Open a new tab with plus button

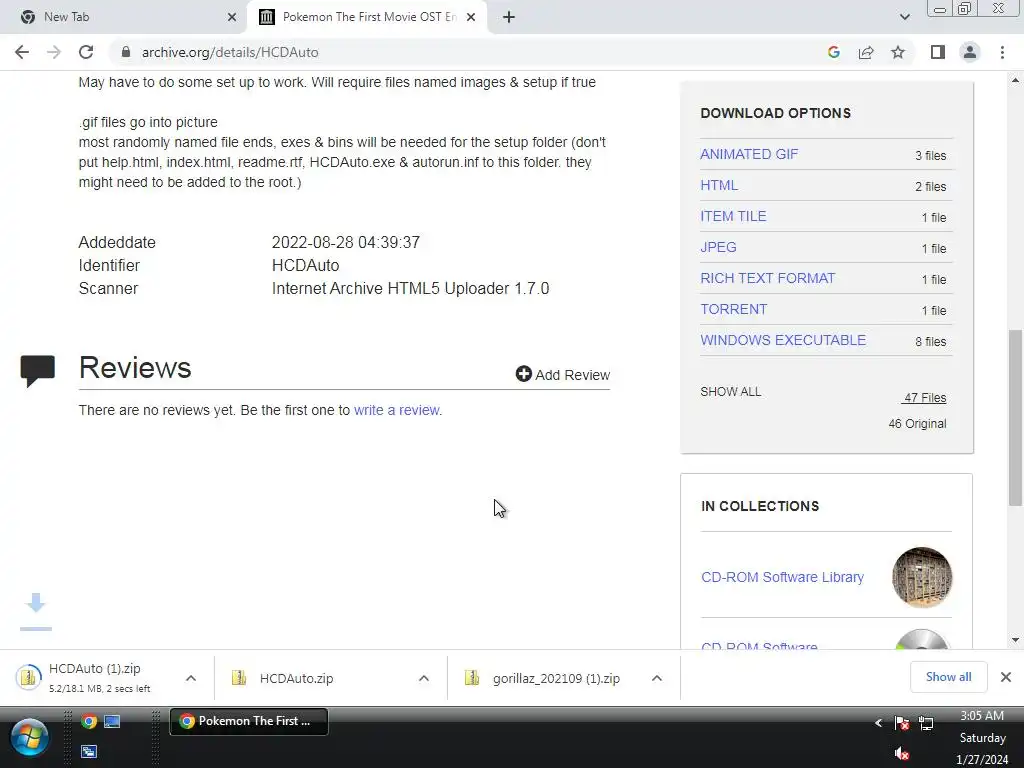coord(509,17)
